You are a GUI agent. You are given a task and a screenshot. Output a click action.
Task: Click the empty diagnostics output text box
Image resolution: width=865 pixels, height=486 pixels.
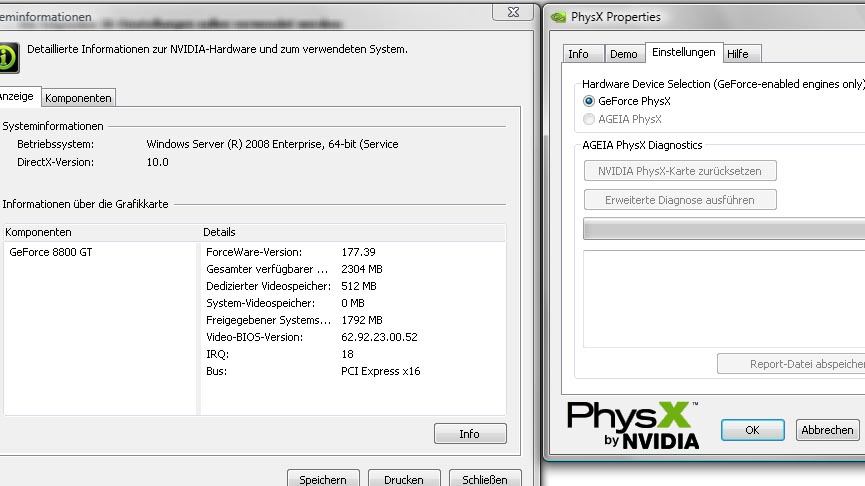pos(724,298)
